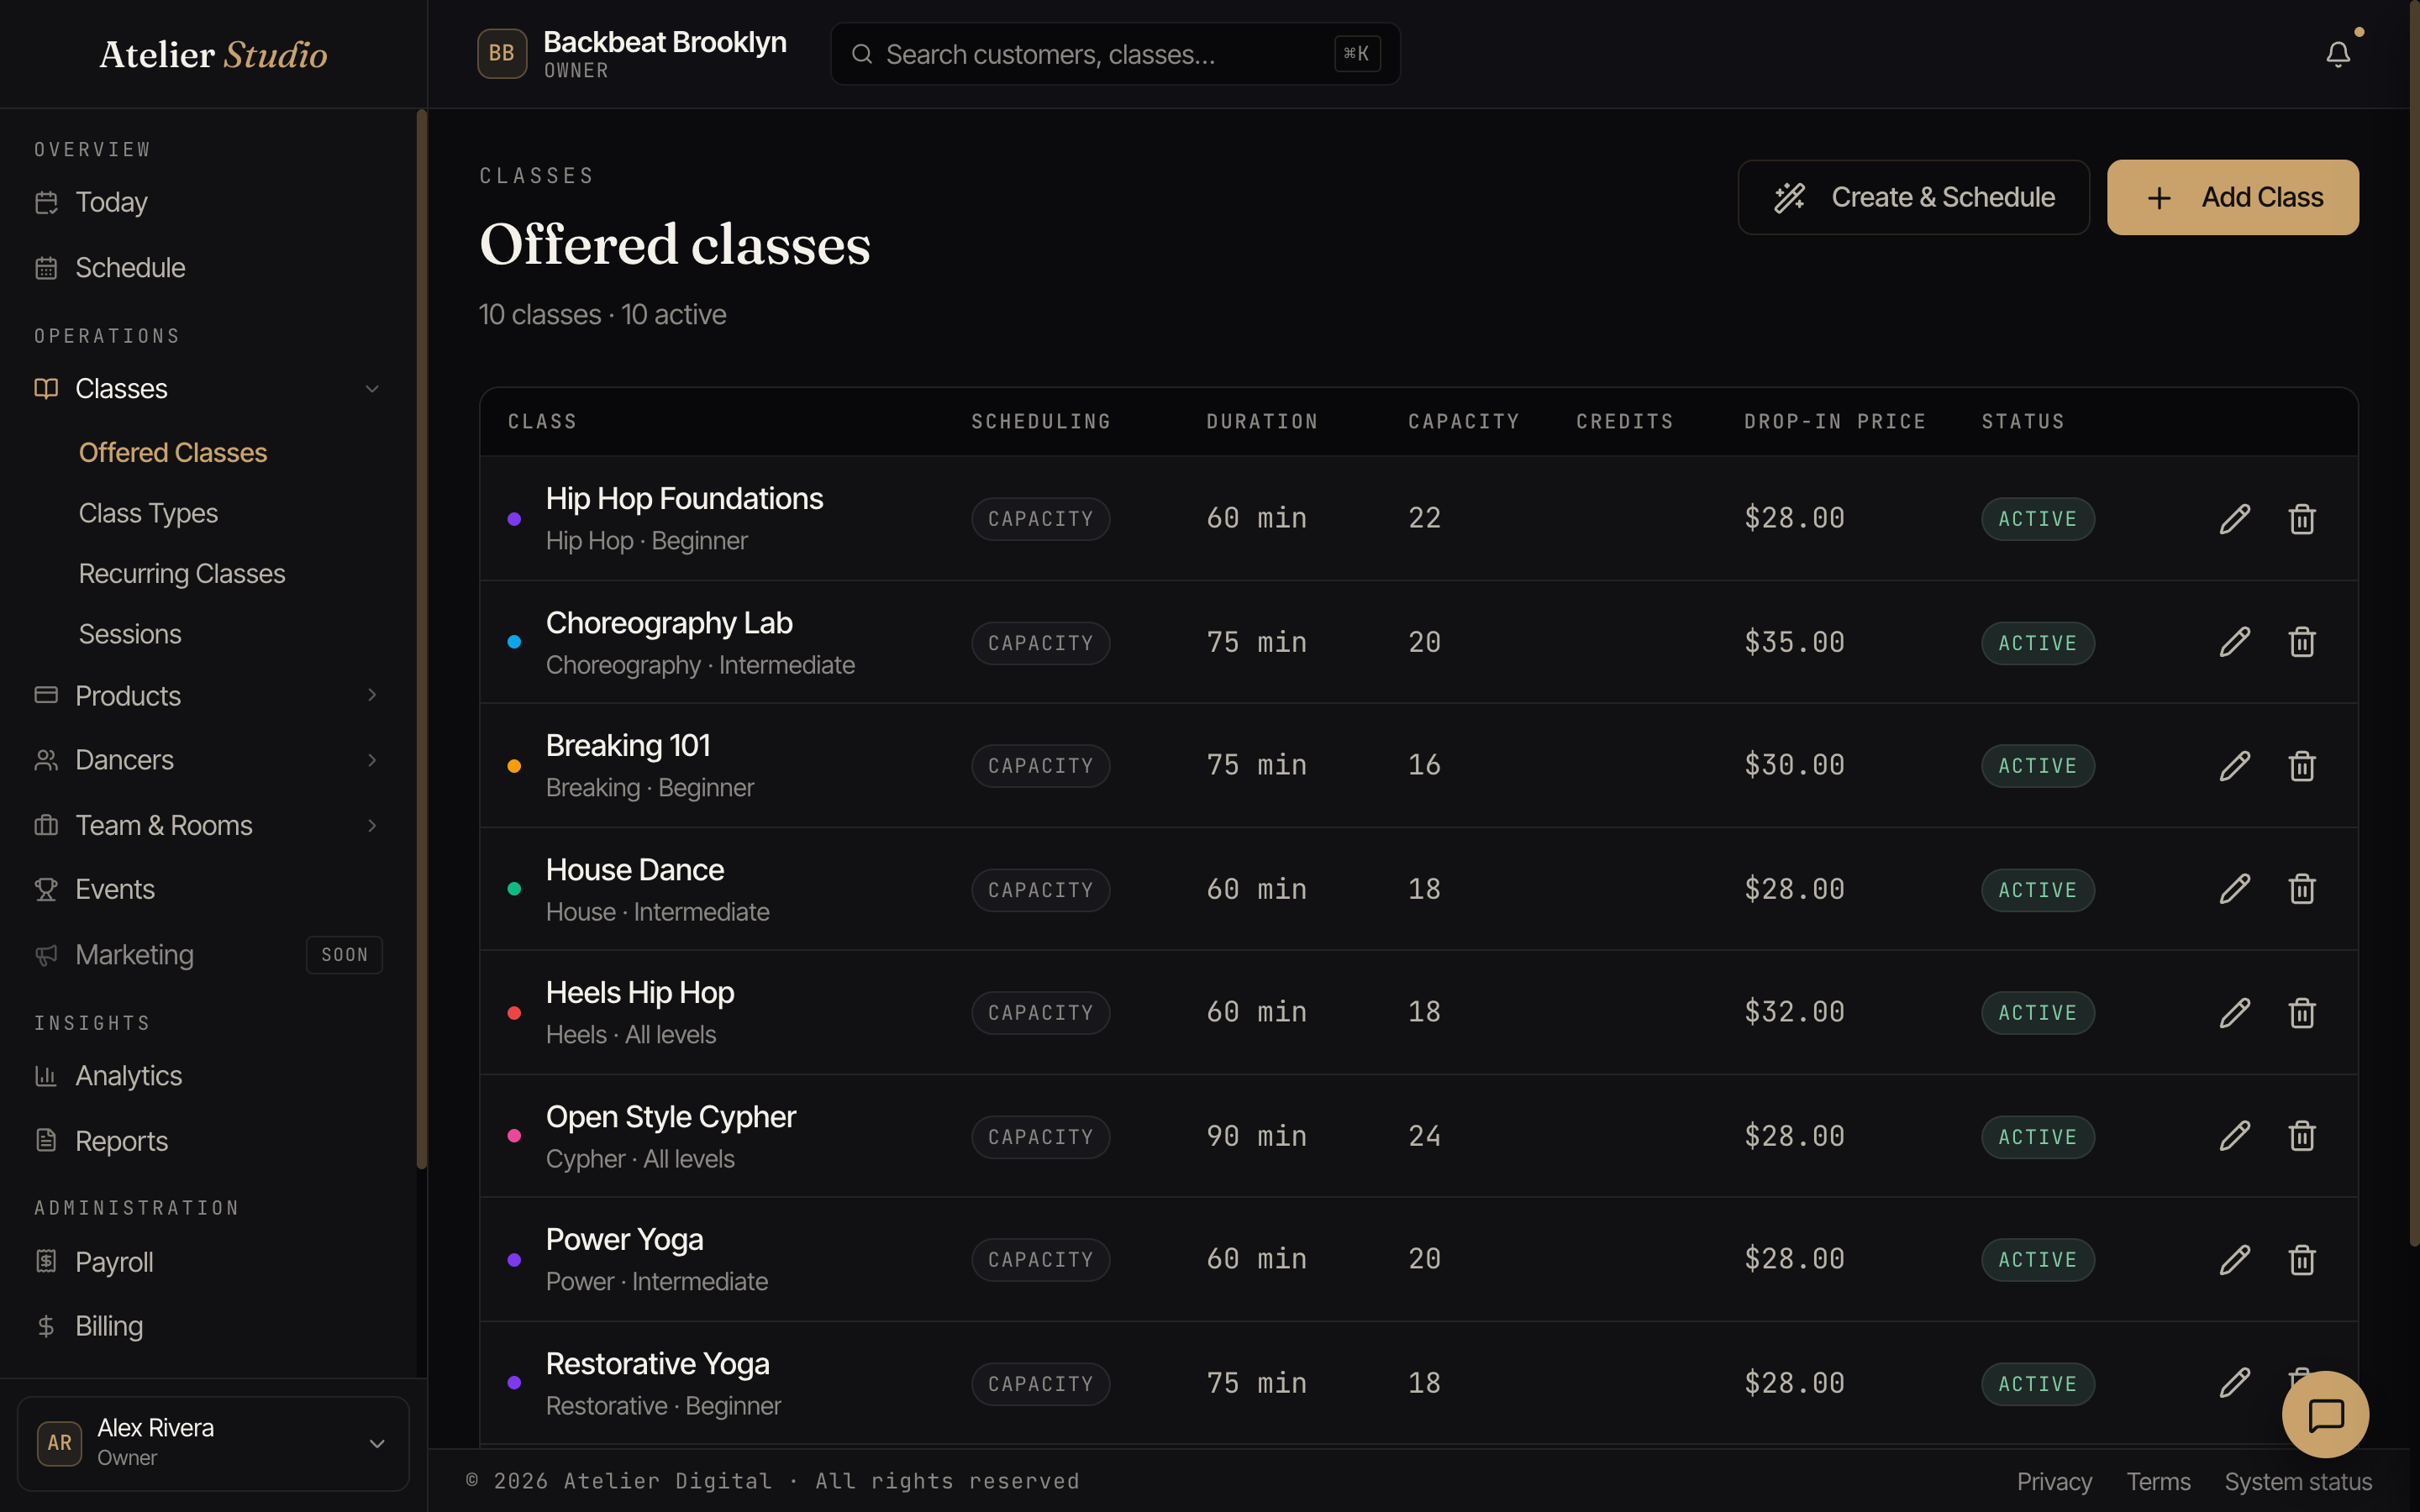Select Sessions submenu item
The height and width of the screenshot is (1512, 2420).
[130, 635]
